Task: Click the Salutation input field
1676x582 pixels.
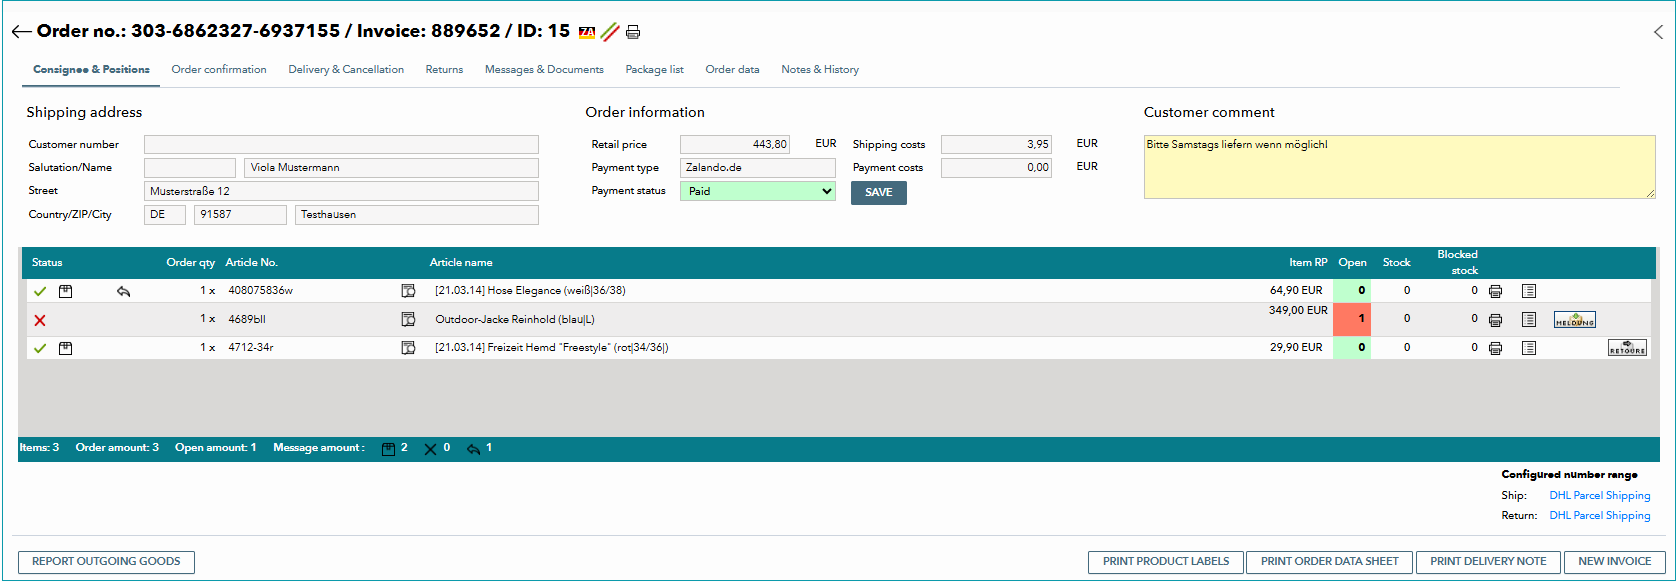Action: 190,168
